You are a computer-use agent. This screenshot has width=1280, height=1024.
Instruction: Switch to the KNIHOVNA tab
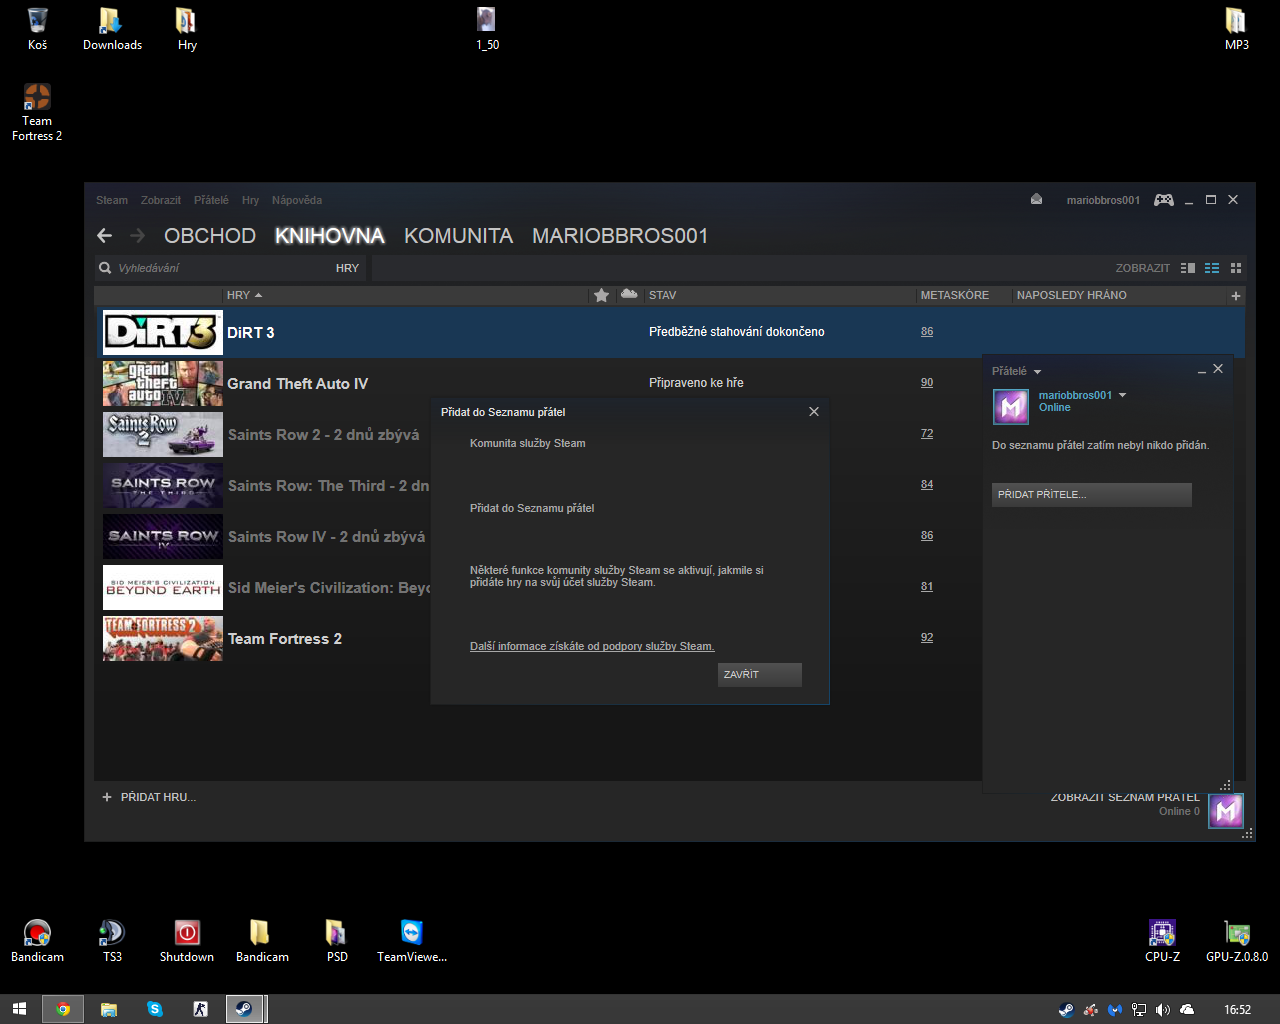pyautogui.click(x=330, y=236)
